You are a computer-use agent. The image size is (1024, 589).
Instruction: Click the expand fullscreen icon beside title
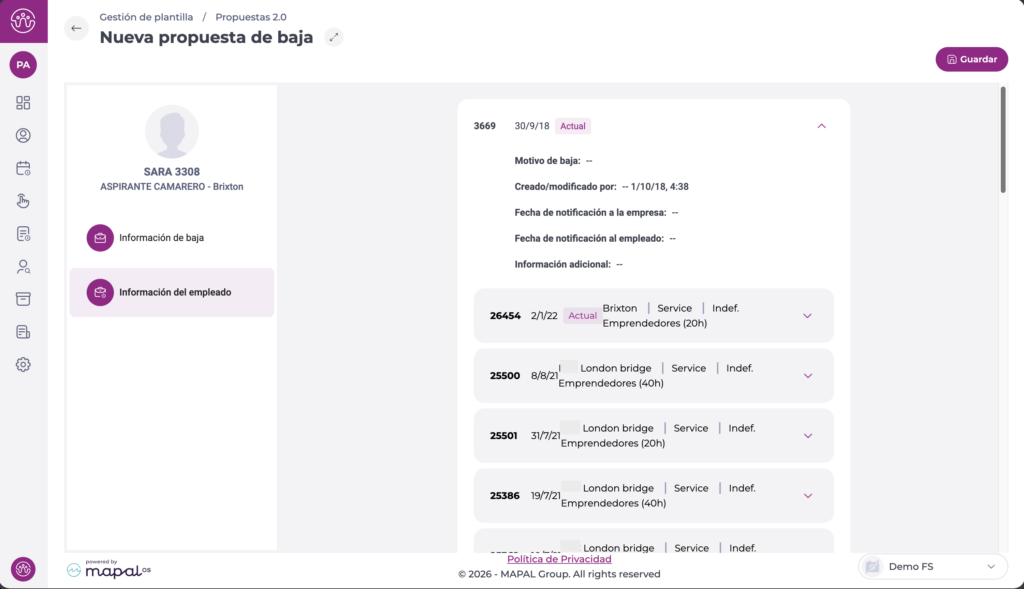(x=334, y=37)
